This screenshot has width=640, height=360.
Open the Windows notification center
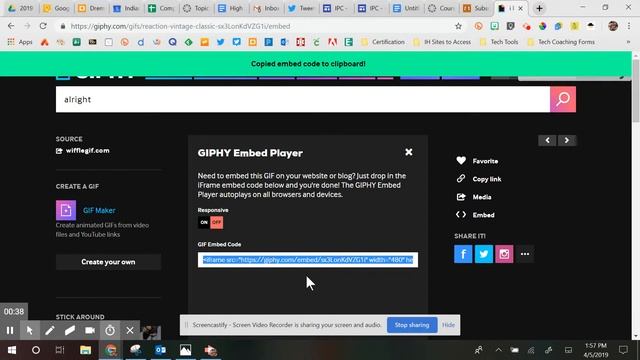pos(623,350)
